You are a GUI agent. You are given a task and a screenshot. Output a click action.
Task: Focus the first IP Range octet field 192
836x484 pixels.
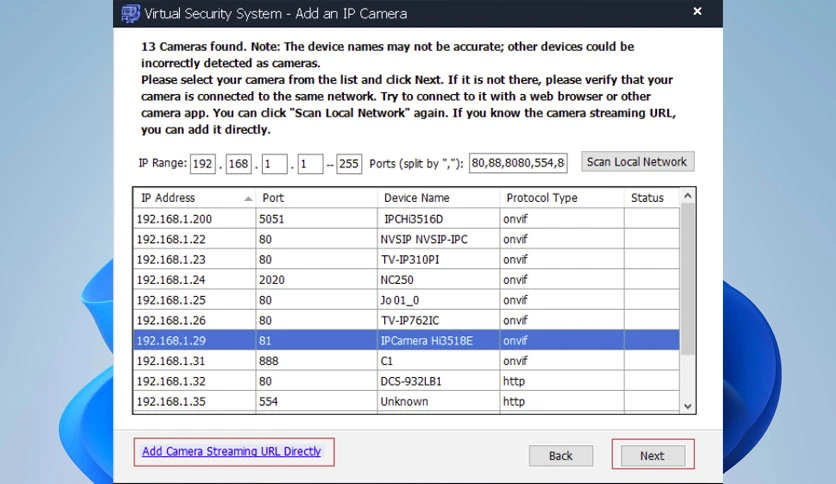click(x=203, y=164)
